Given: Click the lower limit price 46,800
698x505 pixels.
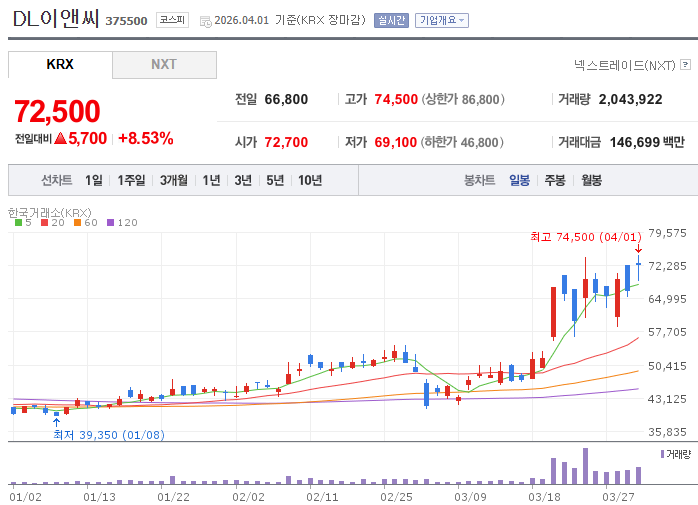Looking at the screenshot, I should pos(479,143).
